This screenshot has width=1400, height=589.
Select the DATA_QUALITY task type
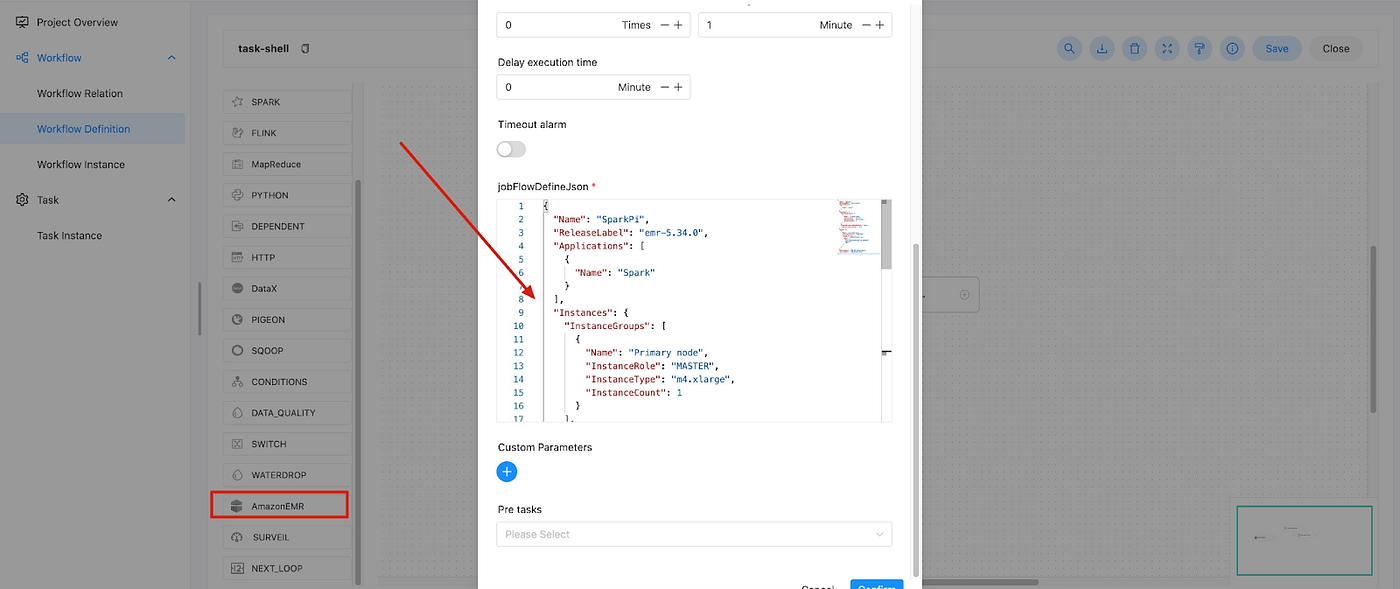pyautogui.click(x=287, y=412)
